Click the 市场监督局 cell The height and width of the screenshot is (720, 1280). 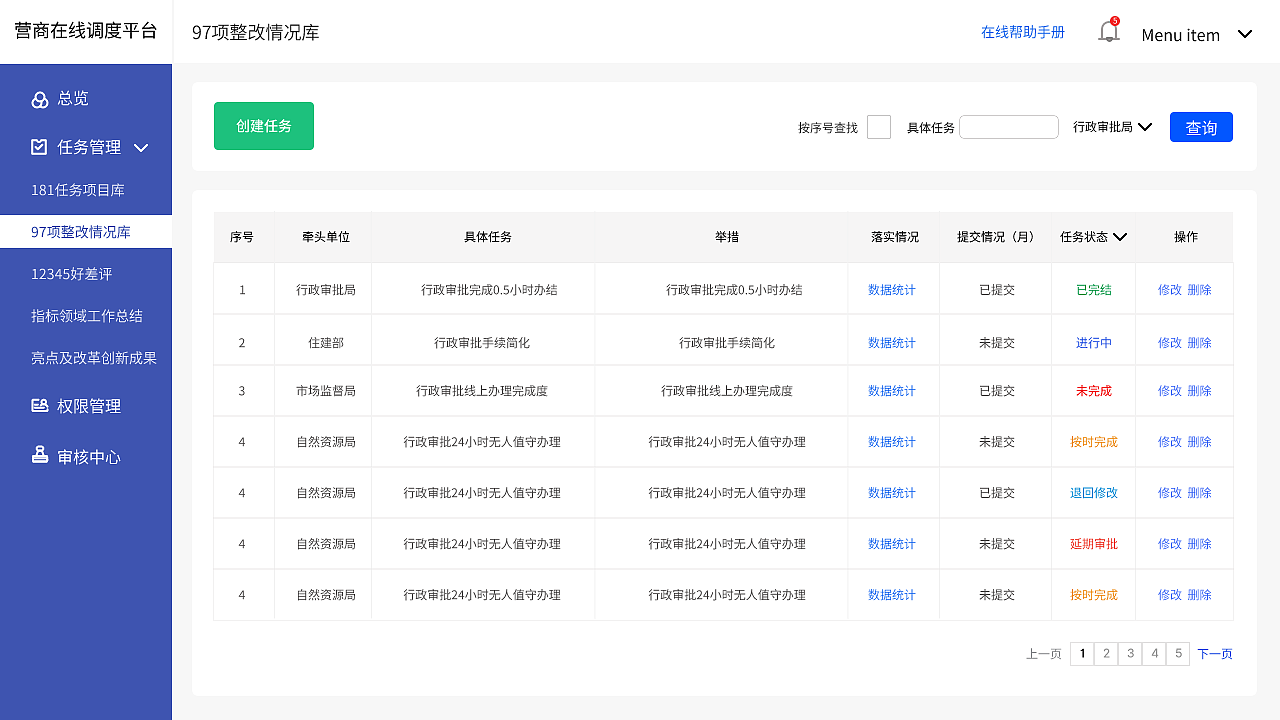tap(326, 391)
